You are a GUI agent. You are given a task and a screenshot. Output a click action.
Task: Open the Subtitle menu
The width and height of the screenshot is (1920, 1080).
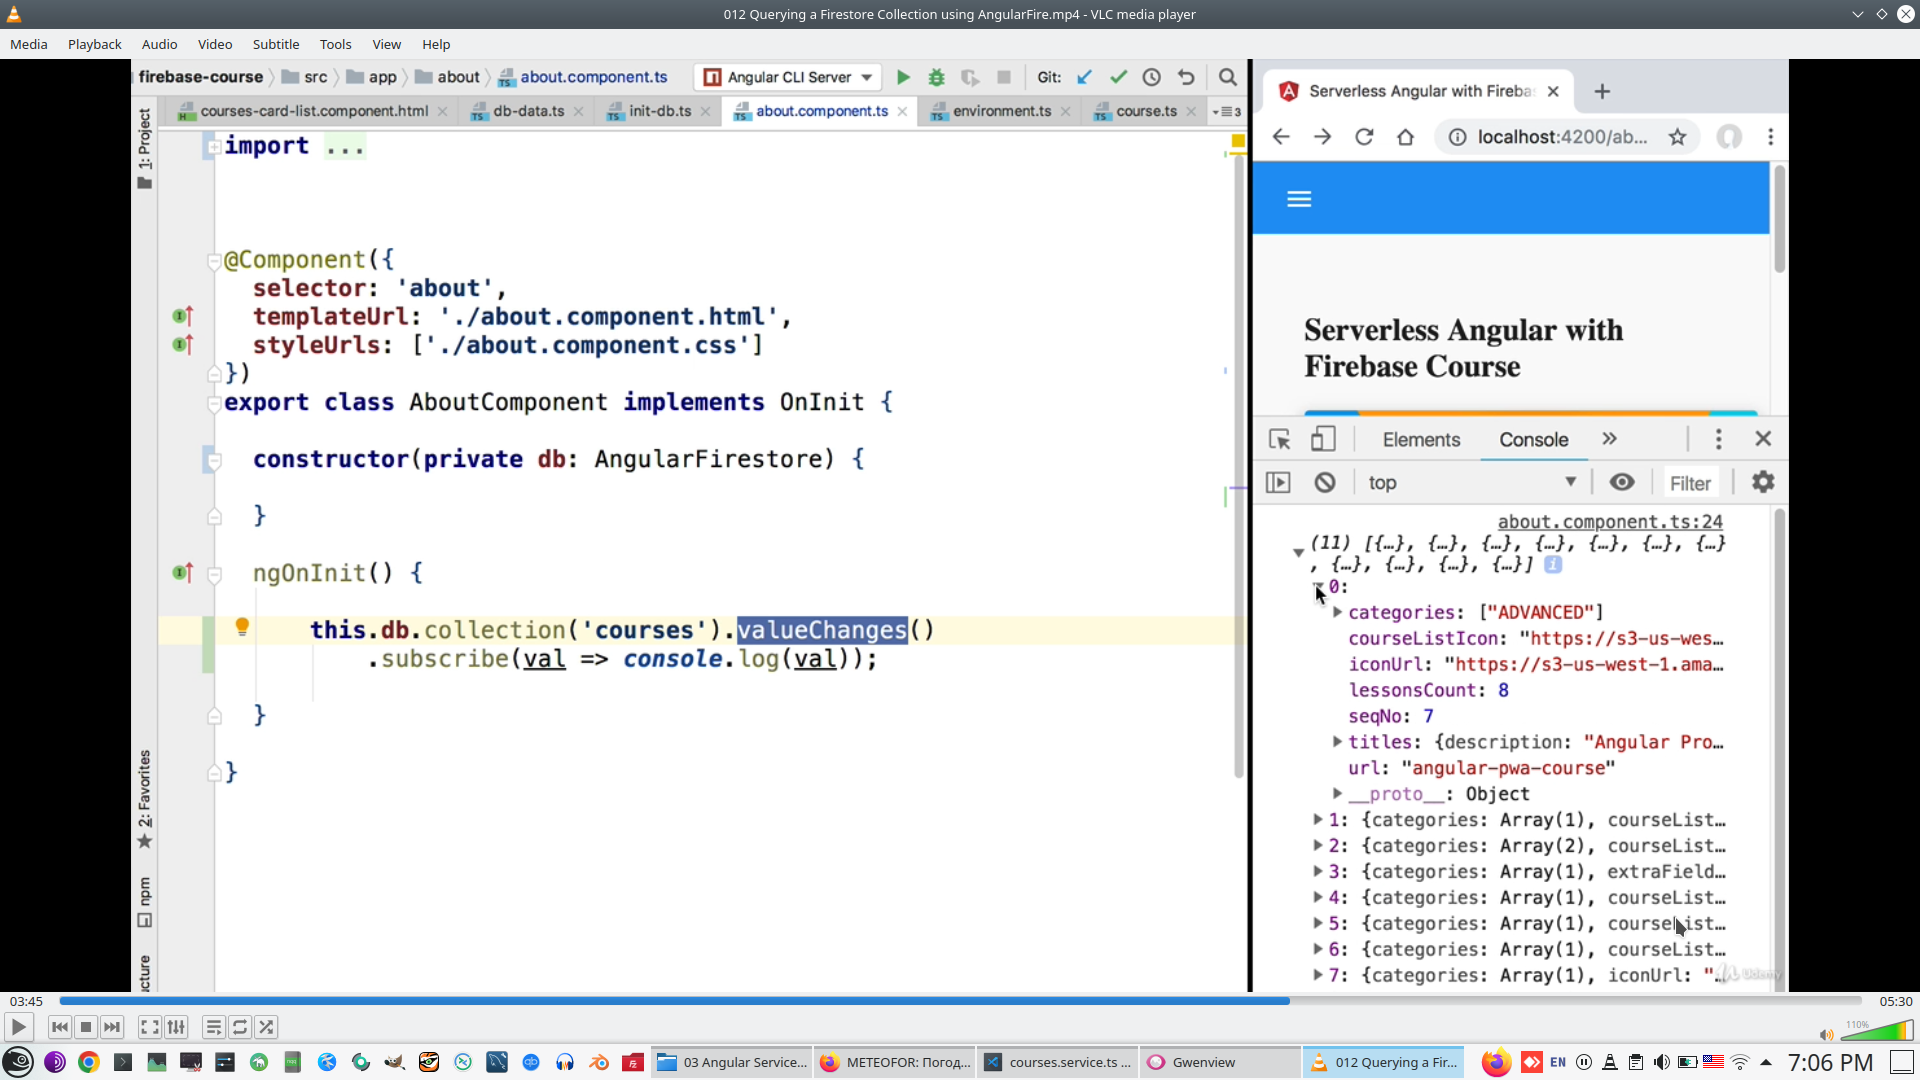coord(275,44)
